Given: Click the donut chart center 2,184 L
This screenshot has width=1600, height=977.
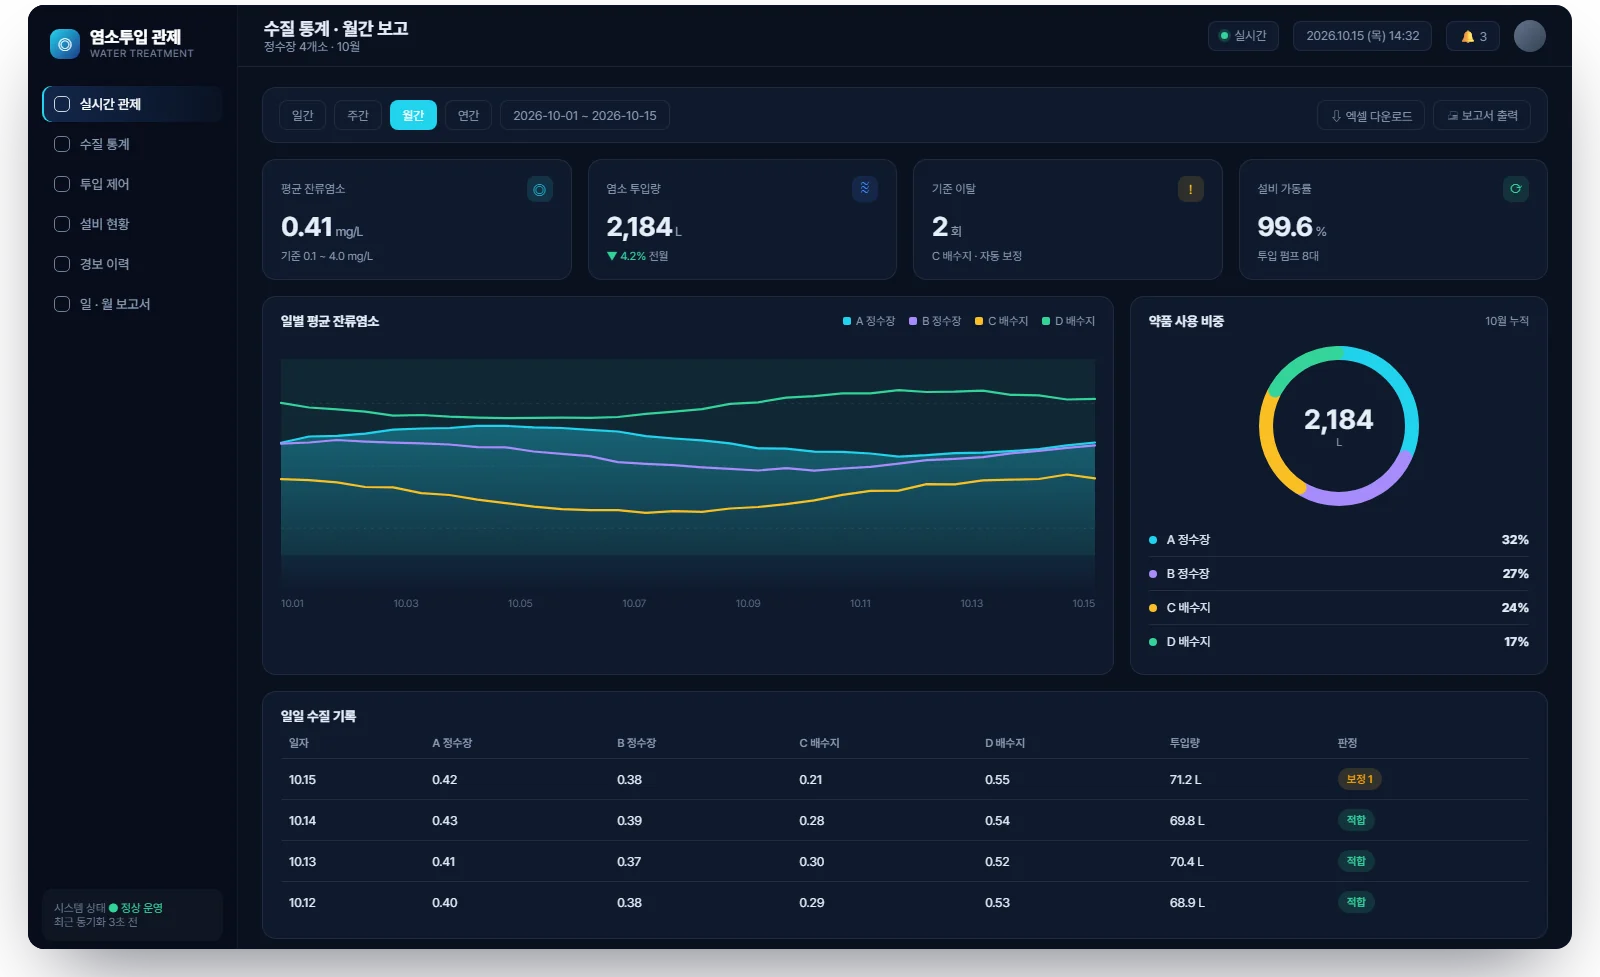Looking at the screenshot, I should coord(1338,425).
